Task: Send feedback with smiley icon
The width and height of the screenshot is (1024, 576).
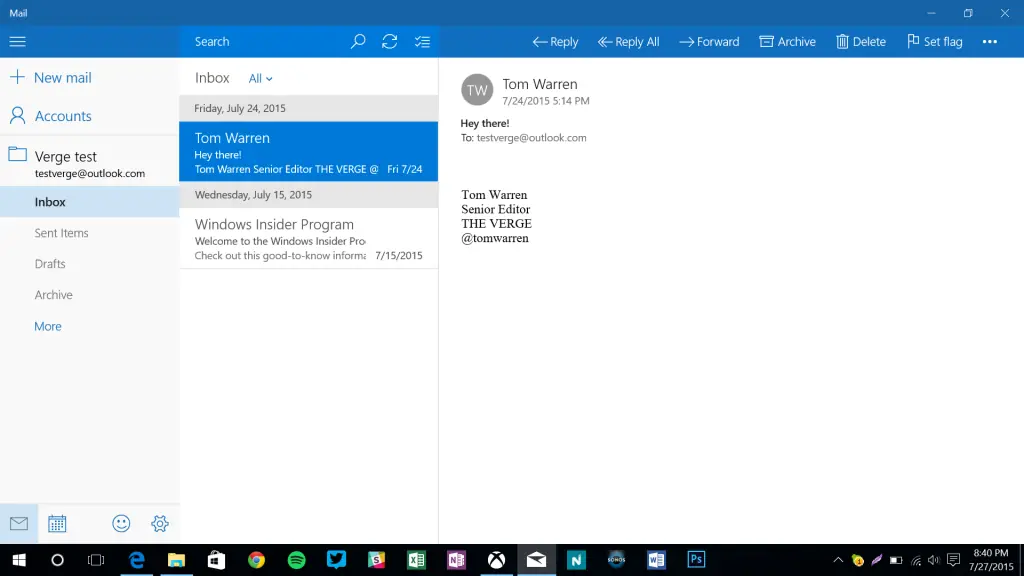Action: click(x=121, y=523)
